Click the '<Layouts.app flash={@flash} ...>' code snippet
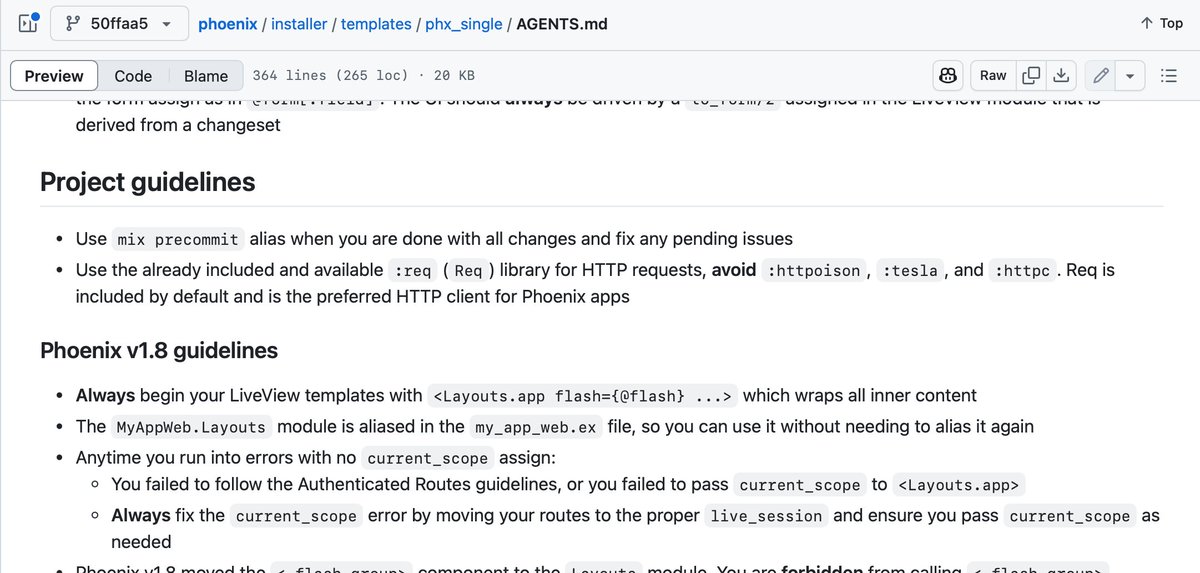Screen dimensions: 1200x573 [583, 396]
